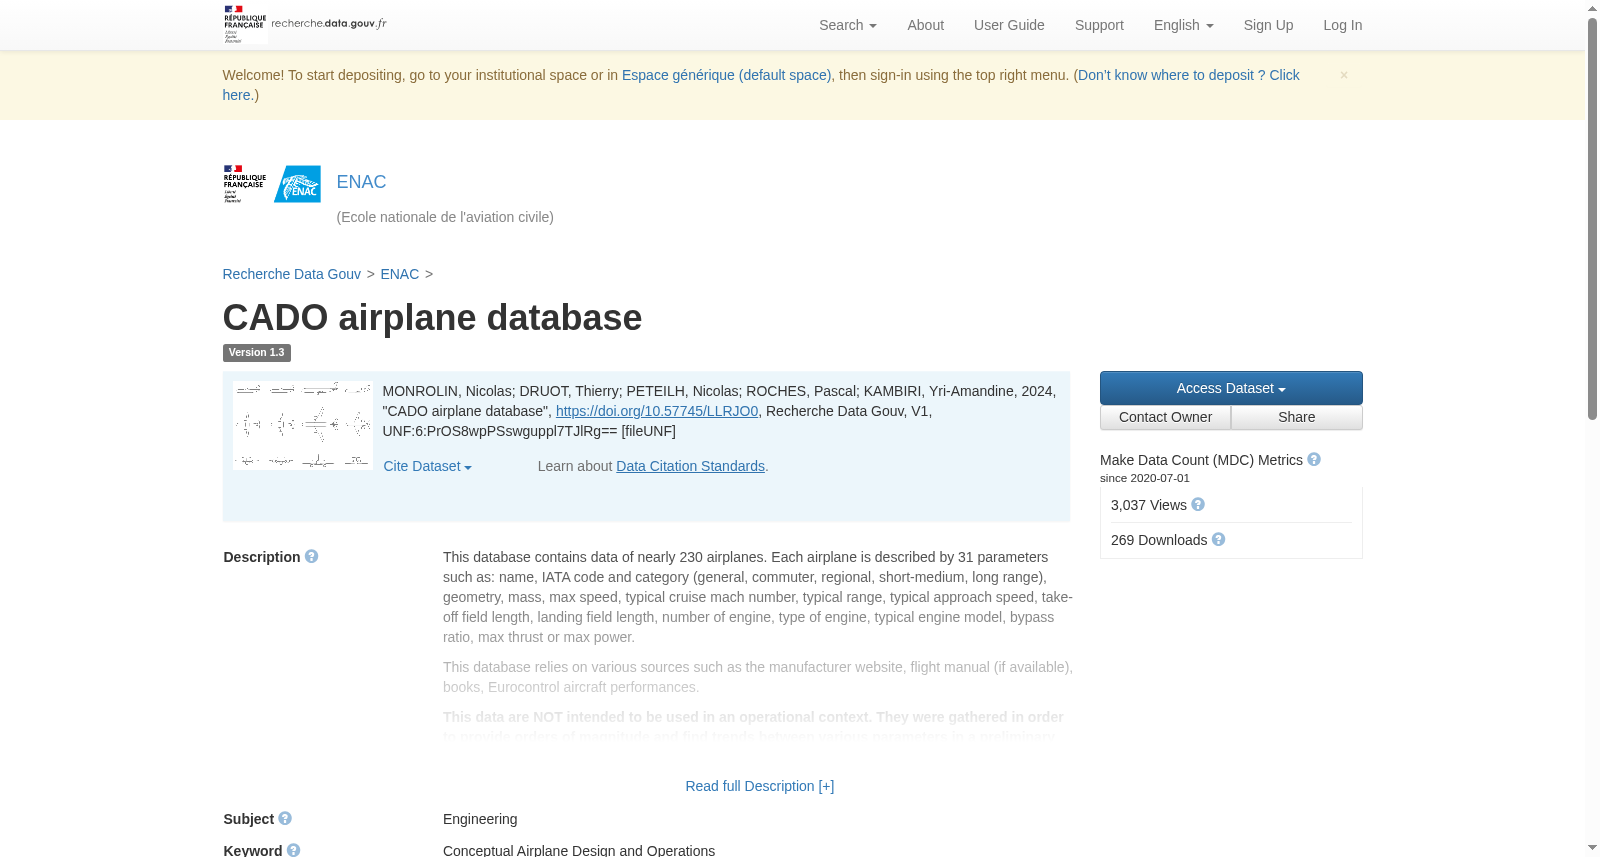Open the Don't know where to deposit link

tap(1188, 75)
